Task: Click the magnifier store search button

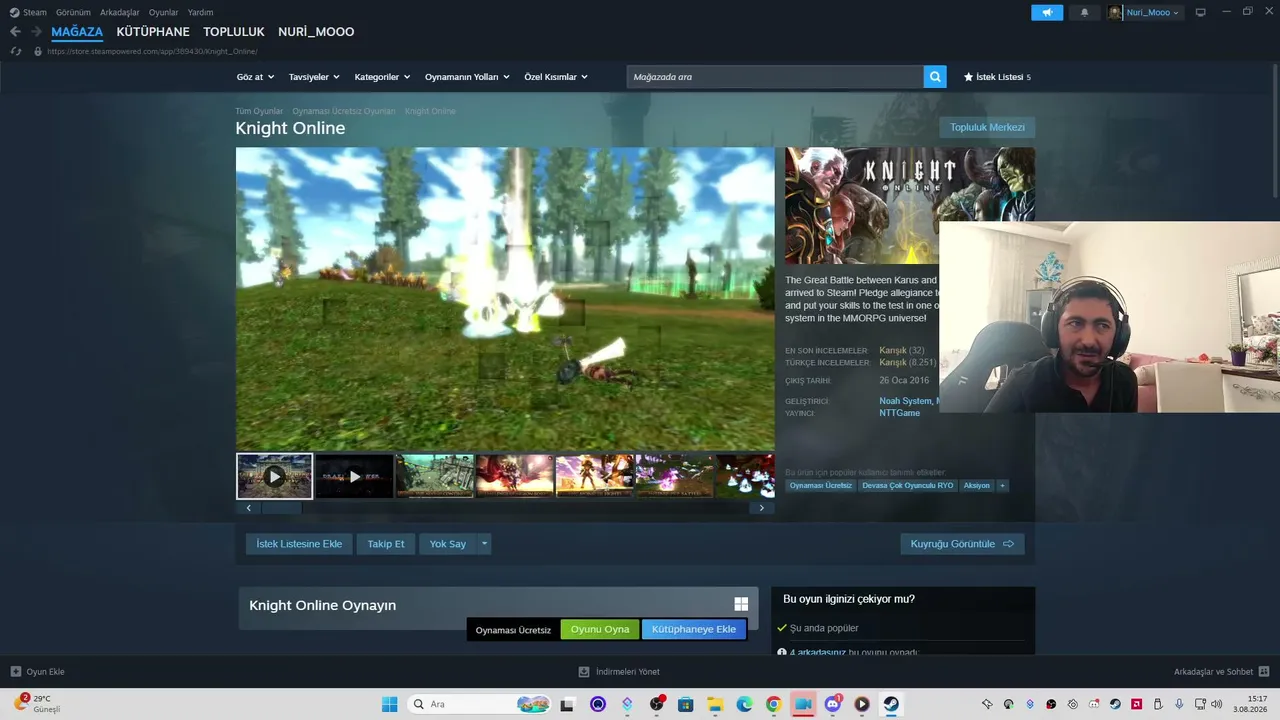Action: 935,77
